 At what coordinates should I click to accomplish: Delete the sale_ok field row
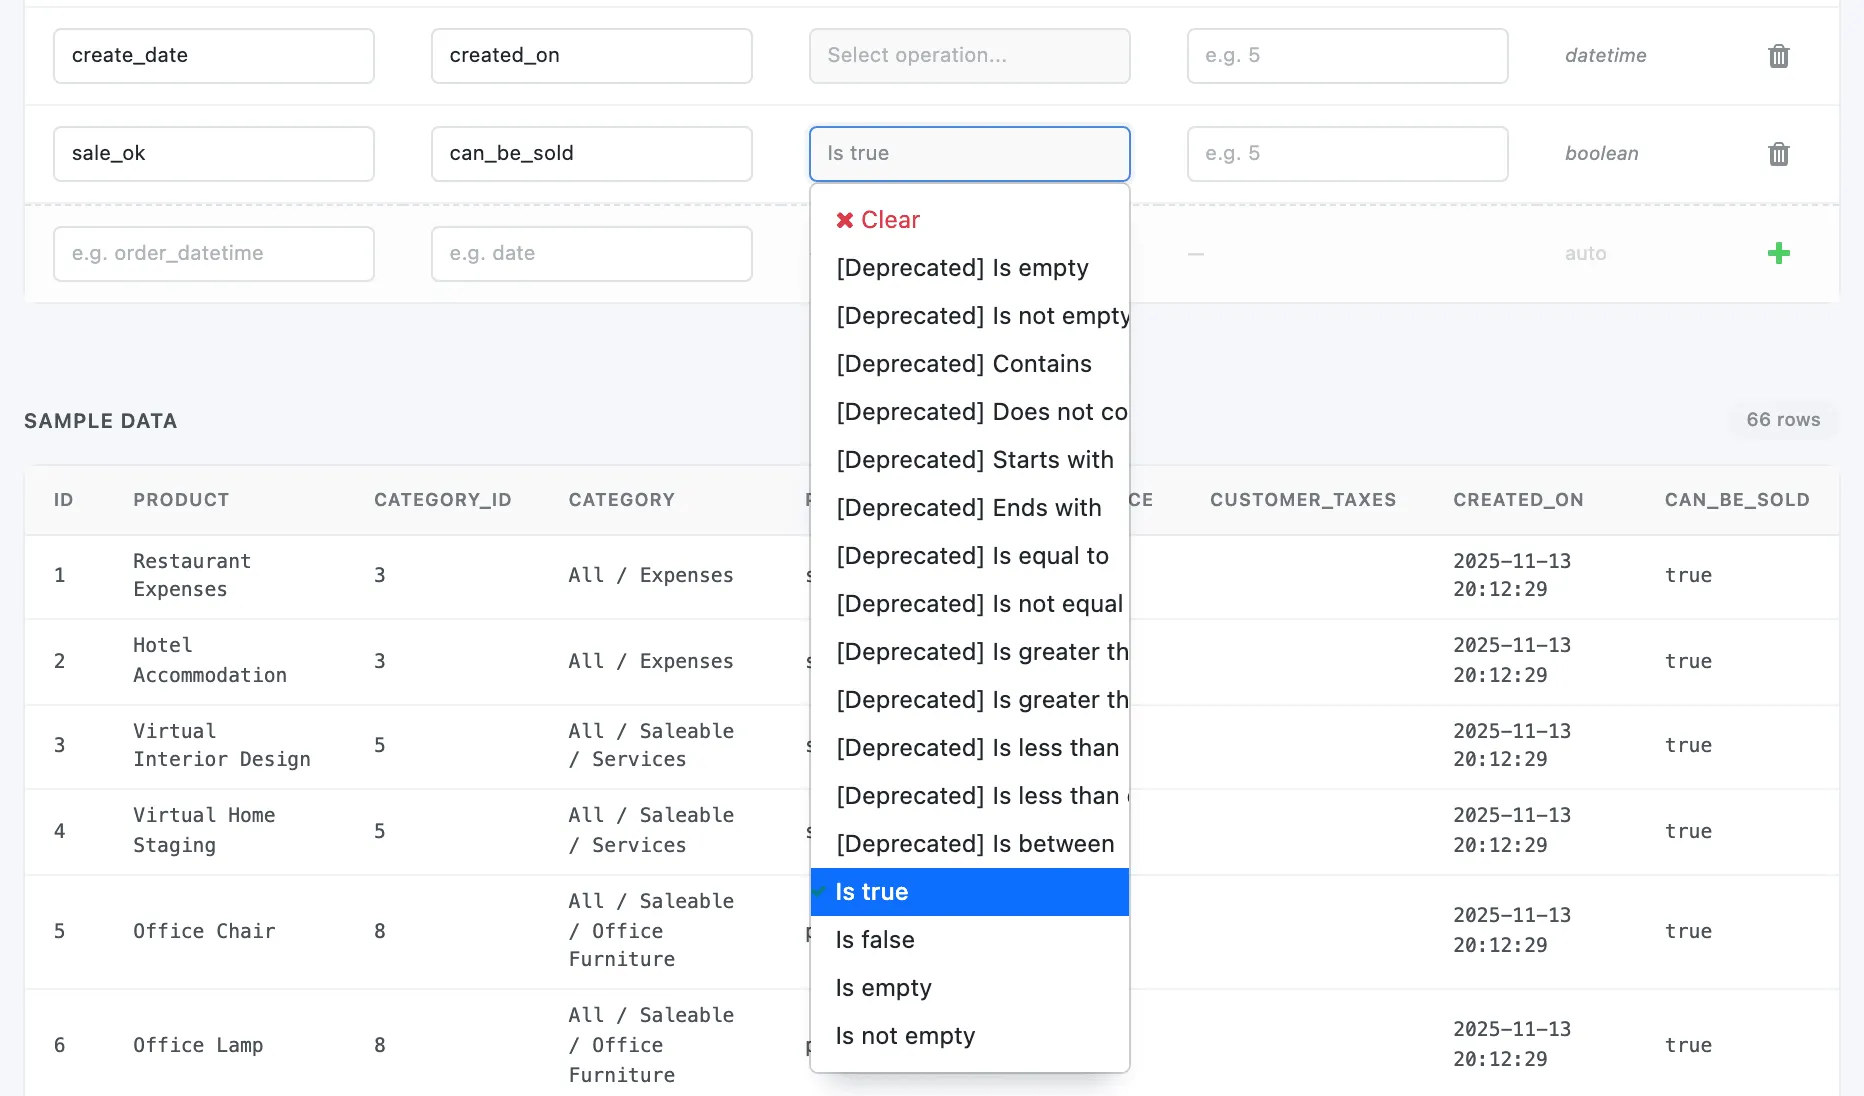tap(1778, 154)
